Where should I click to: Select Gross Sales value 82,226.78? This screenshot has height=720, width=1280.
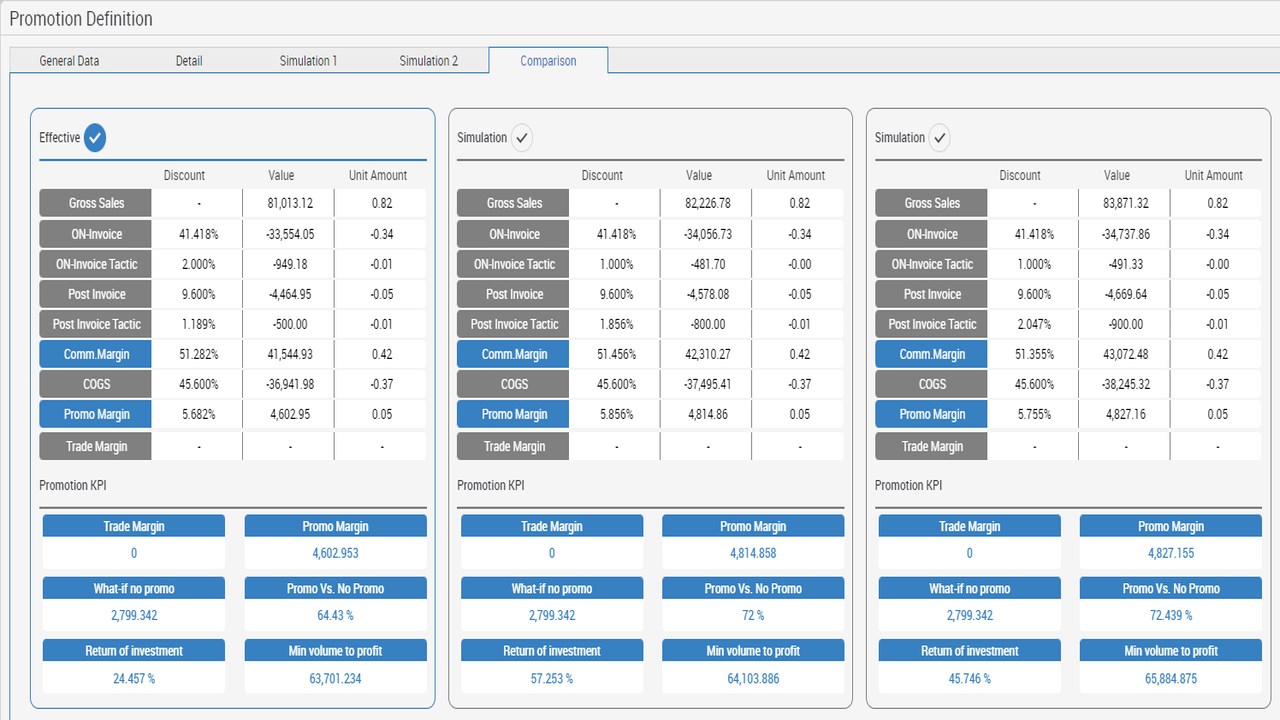pyautogui.click(x=706, y=203)
